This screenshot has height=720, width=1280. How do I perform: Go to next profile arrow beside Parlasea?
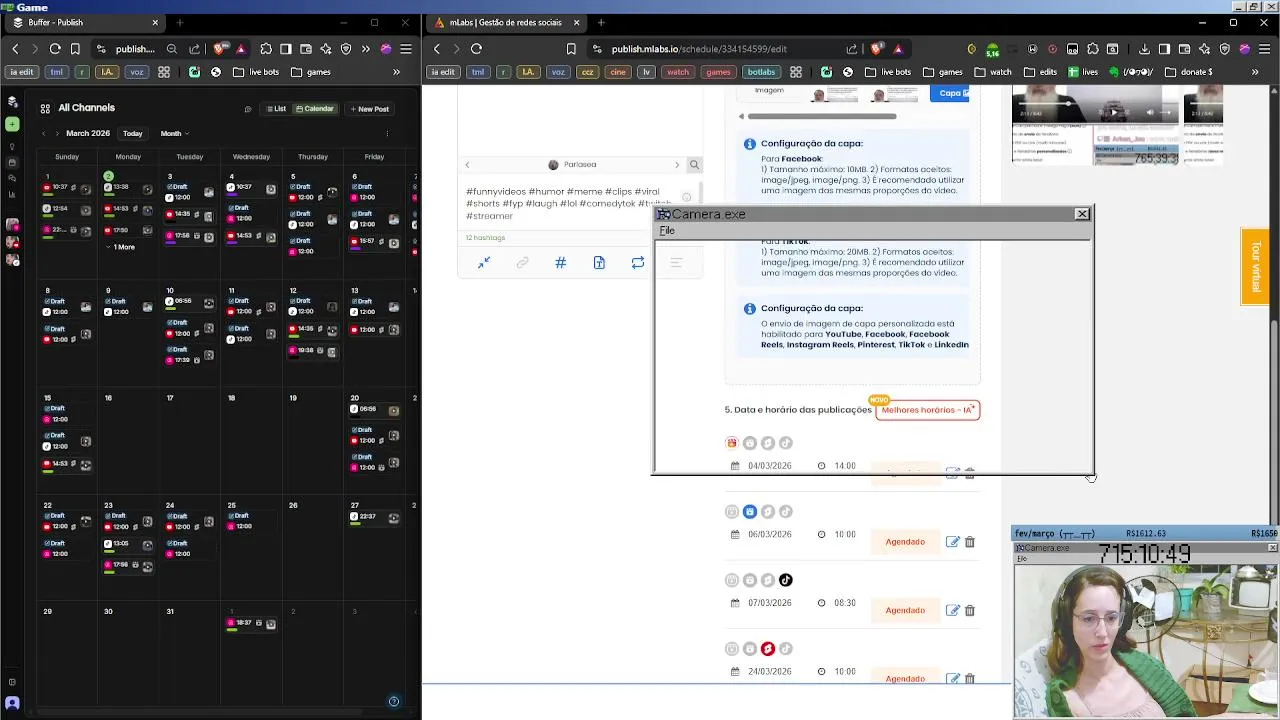point(677,165)
